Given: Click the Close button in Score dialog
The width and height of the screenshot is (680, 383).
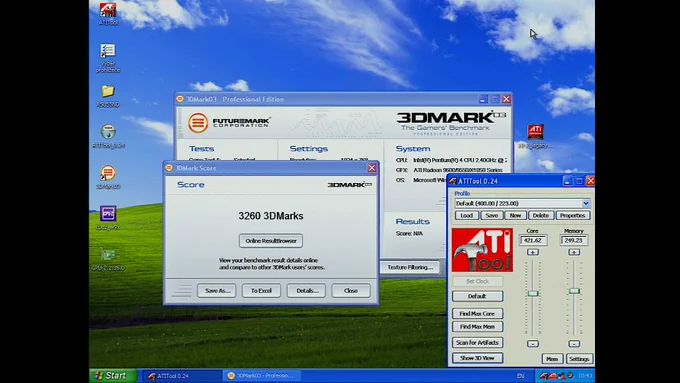Looking at the screenshot, I should [351, 291].
